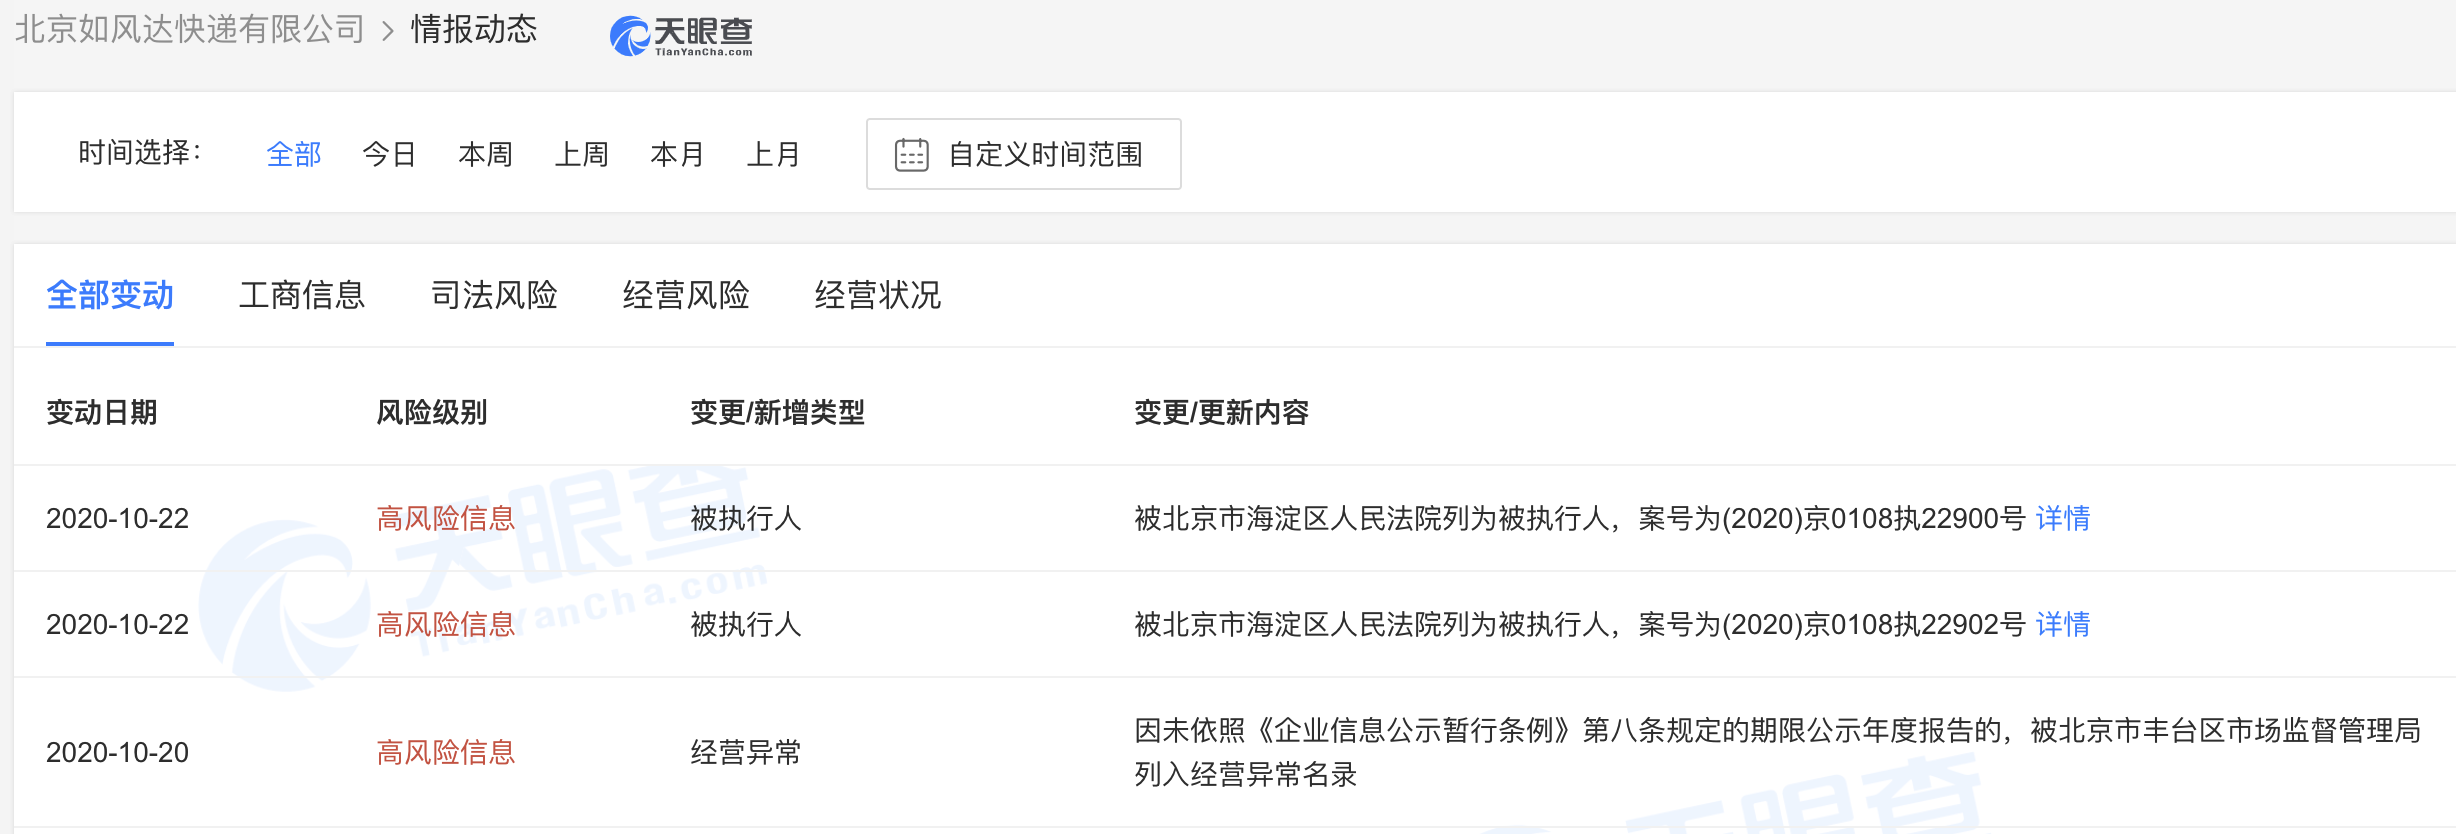Go to 北京如风达快递有限公司 breadcrumb link
The height and width of the screenshot is (834, 2456).
[x=190, y=30]
